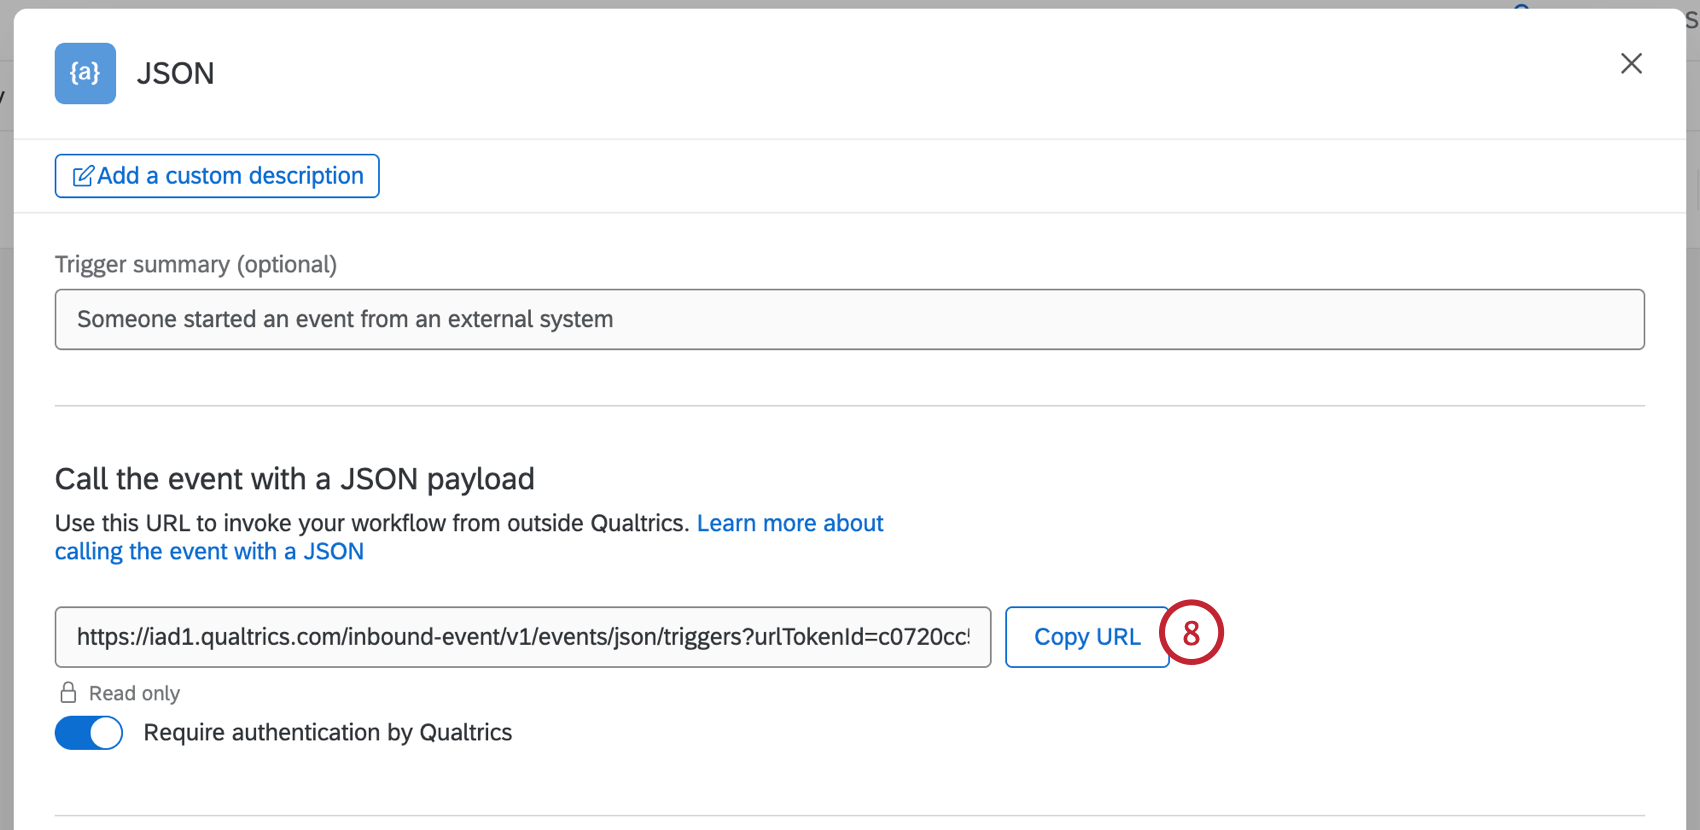Click the pencil edit icon
Image resolution: width=1700 pixels, height=830 pixels.
click(83, 176)
